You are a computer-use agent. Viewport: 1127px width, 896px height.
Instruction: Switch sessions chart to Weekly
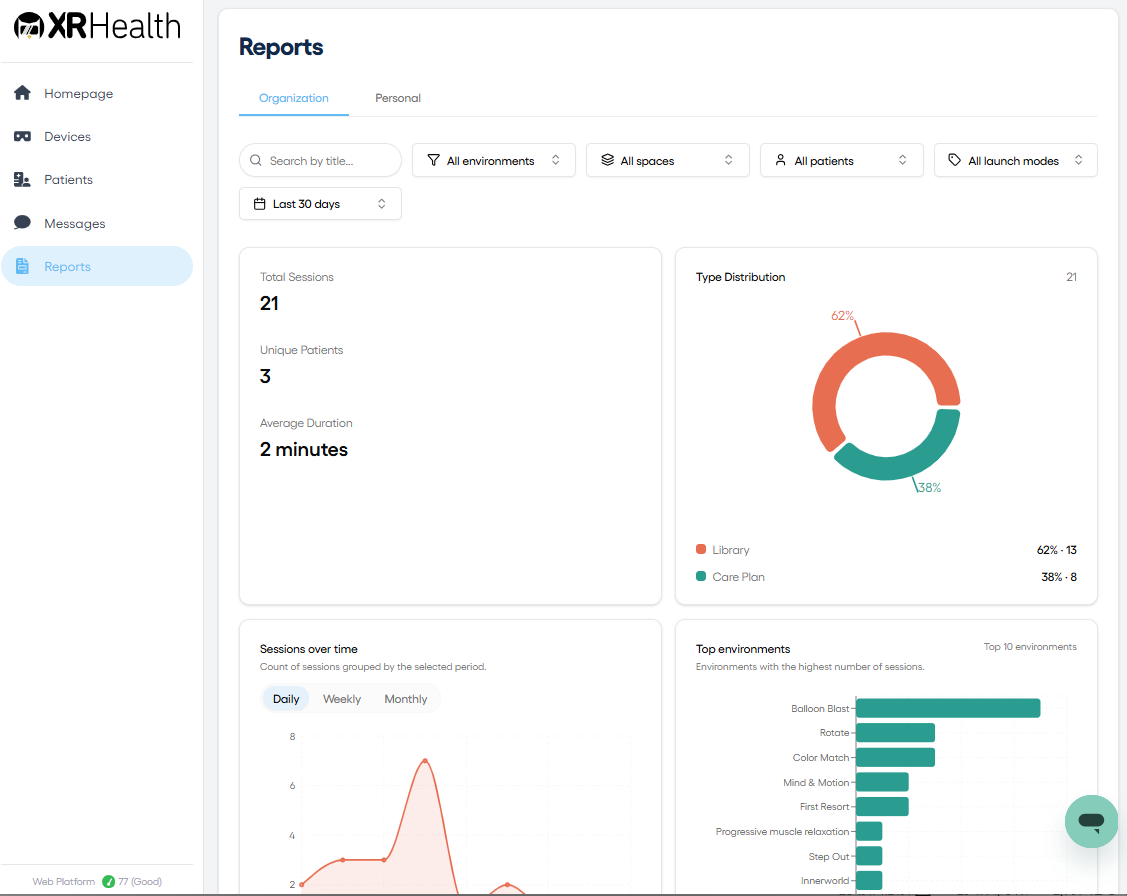click(341, 699)
